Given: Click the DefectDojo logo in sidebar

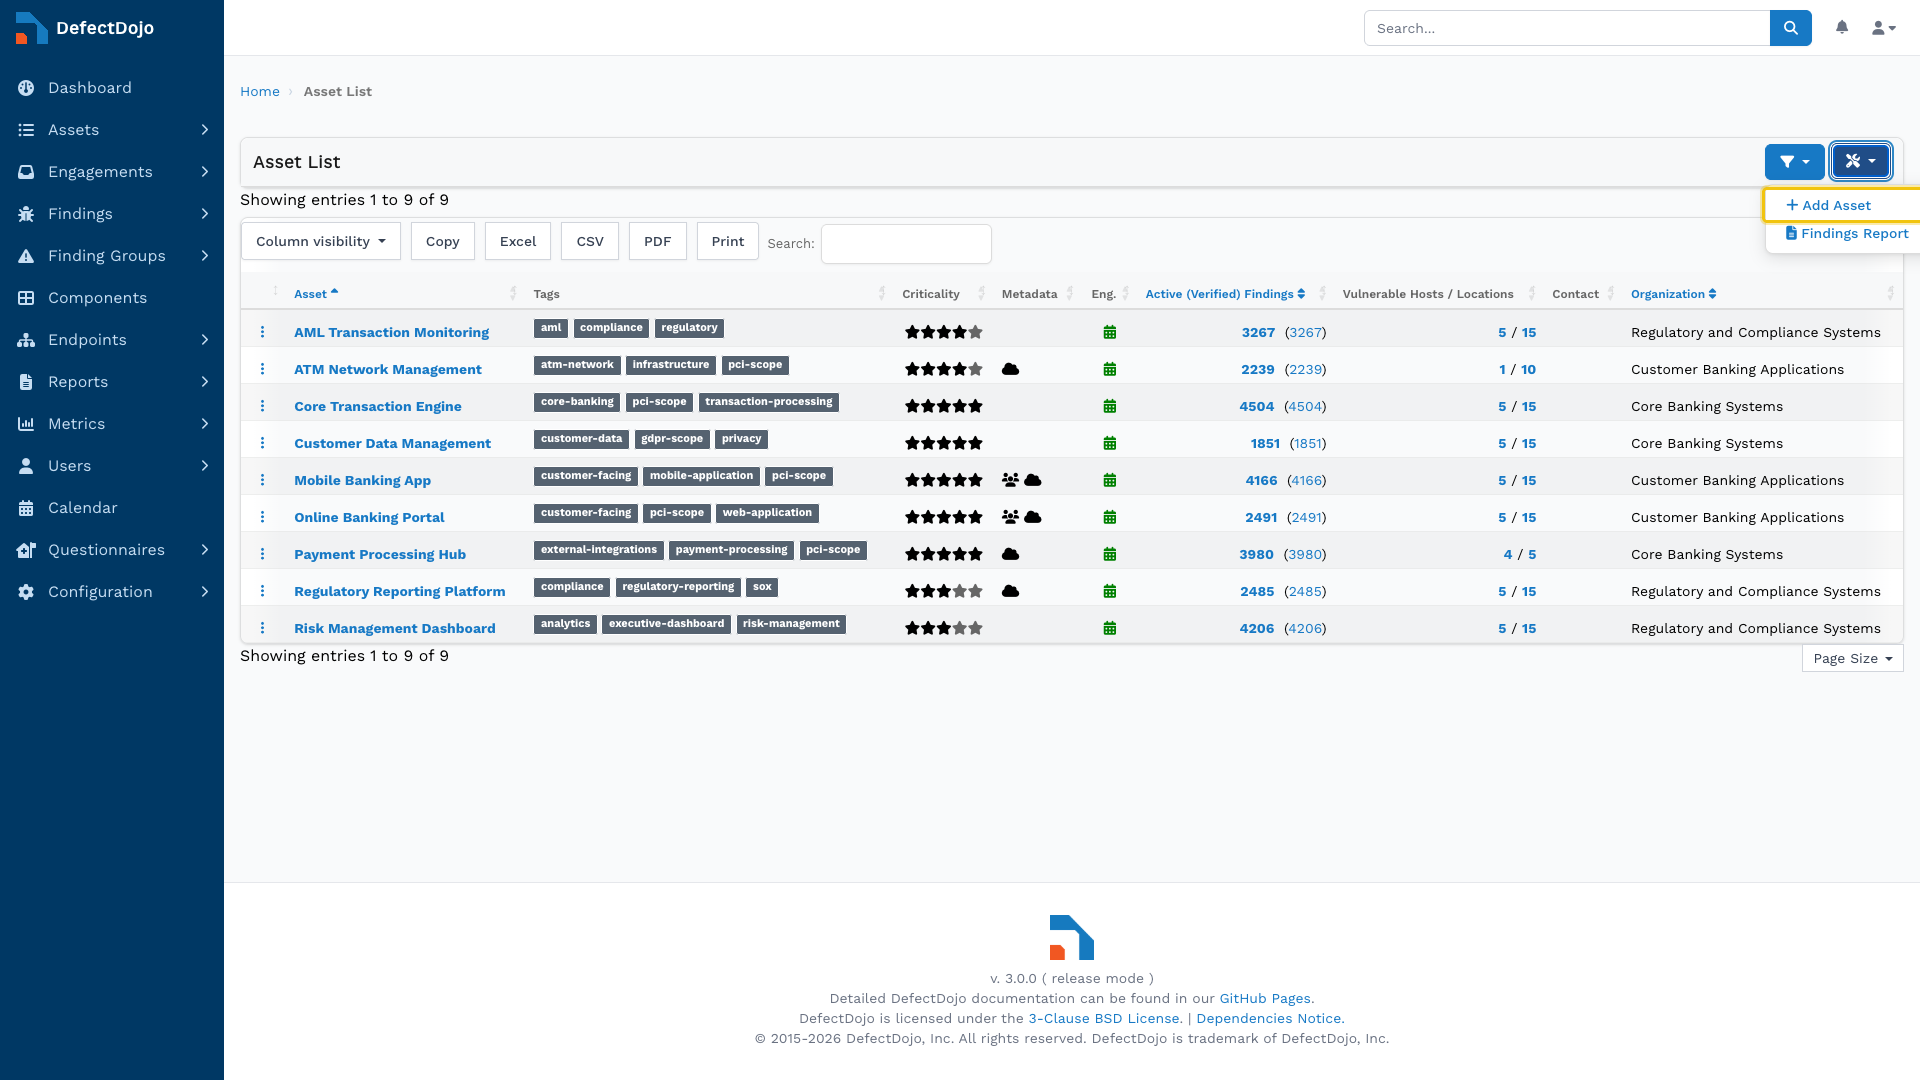Looking at the screenshot, I should pos(86,28).
